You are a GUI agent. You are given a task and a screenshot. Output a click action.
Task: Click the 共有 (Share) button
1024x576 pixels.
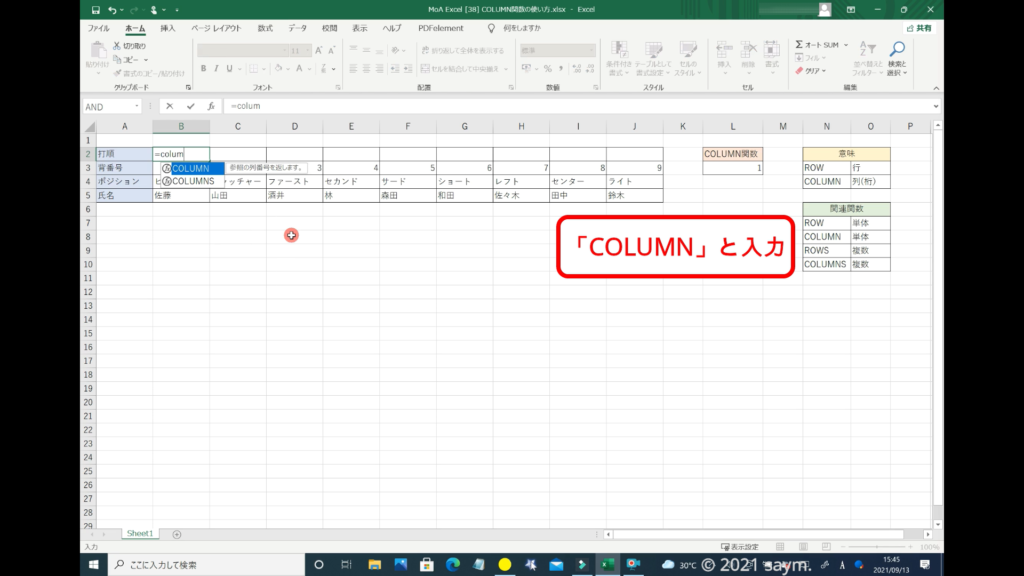tap(918, 28)
